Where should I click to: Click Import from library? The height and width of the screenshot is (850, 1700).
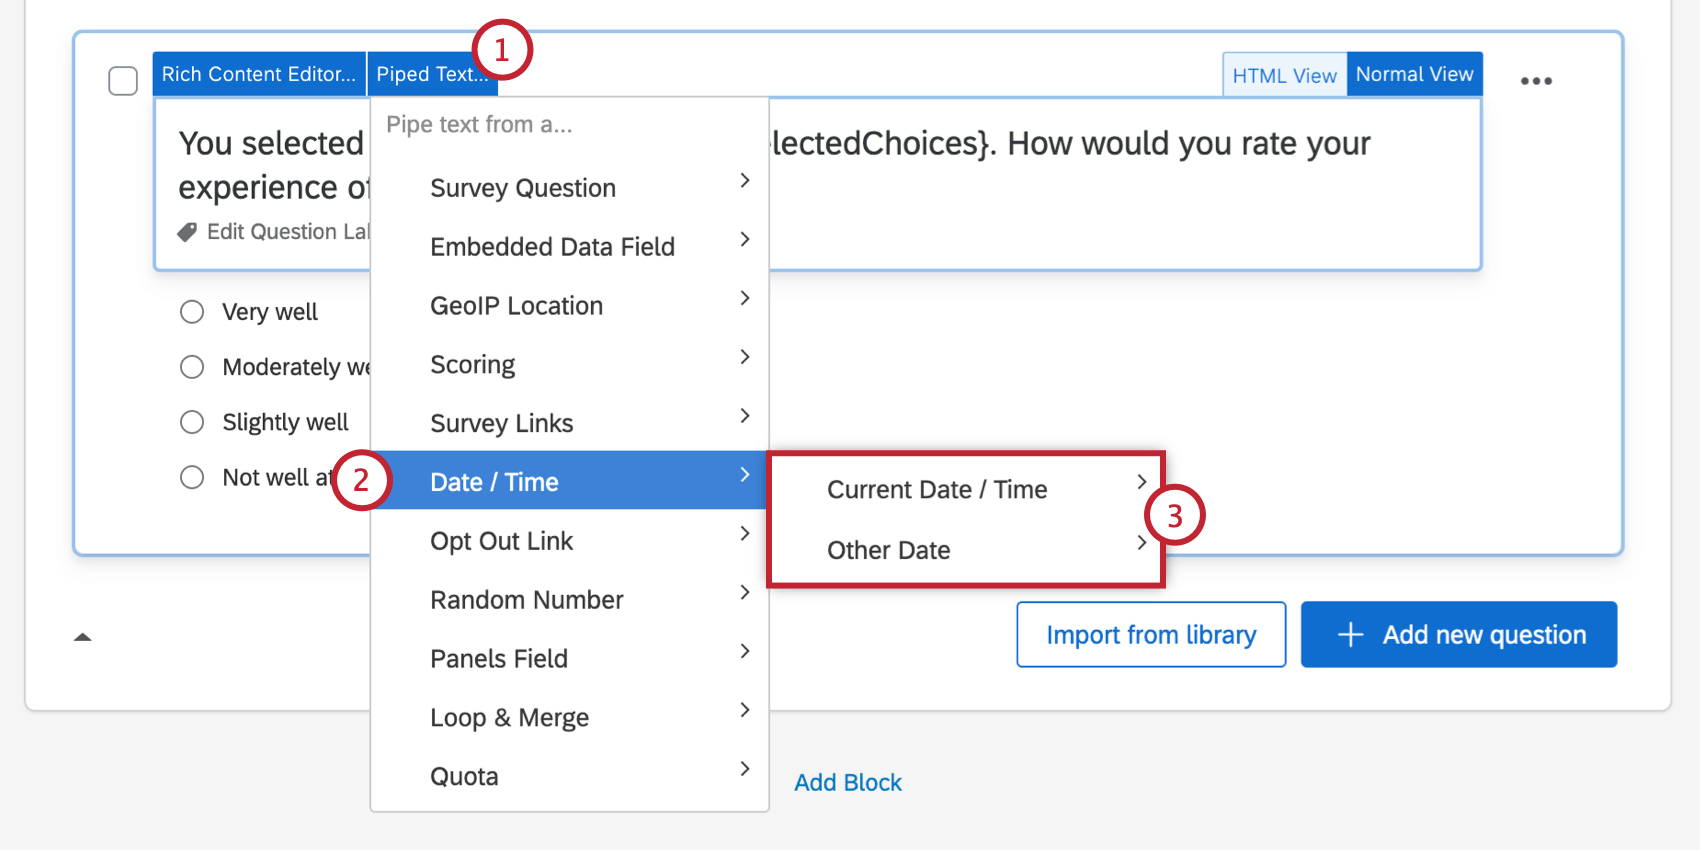click(x=1150, y=634)
